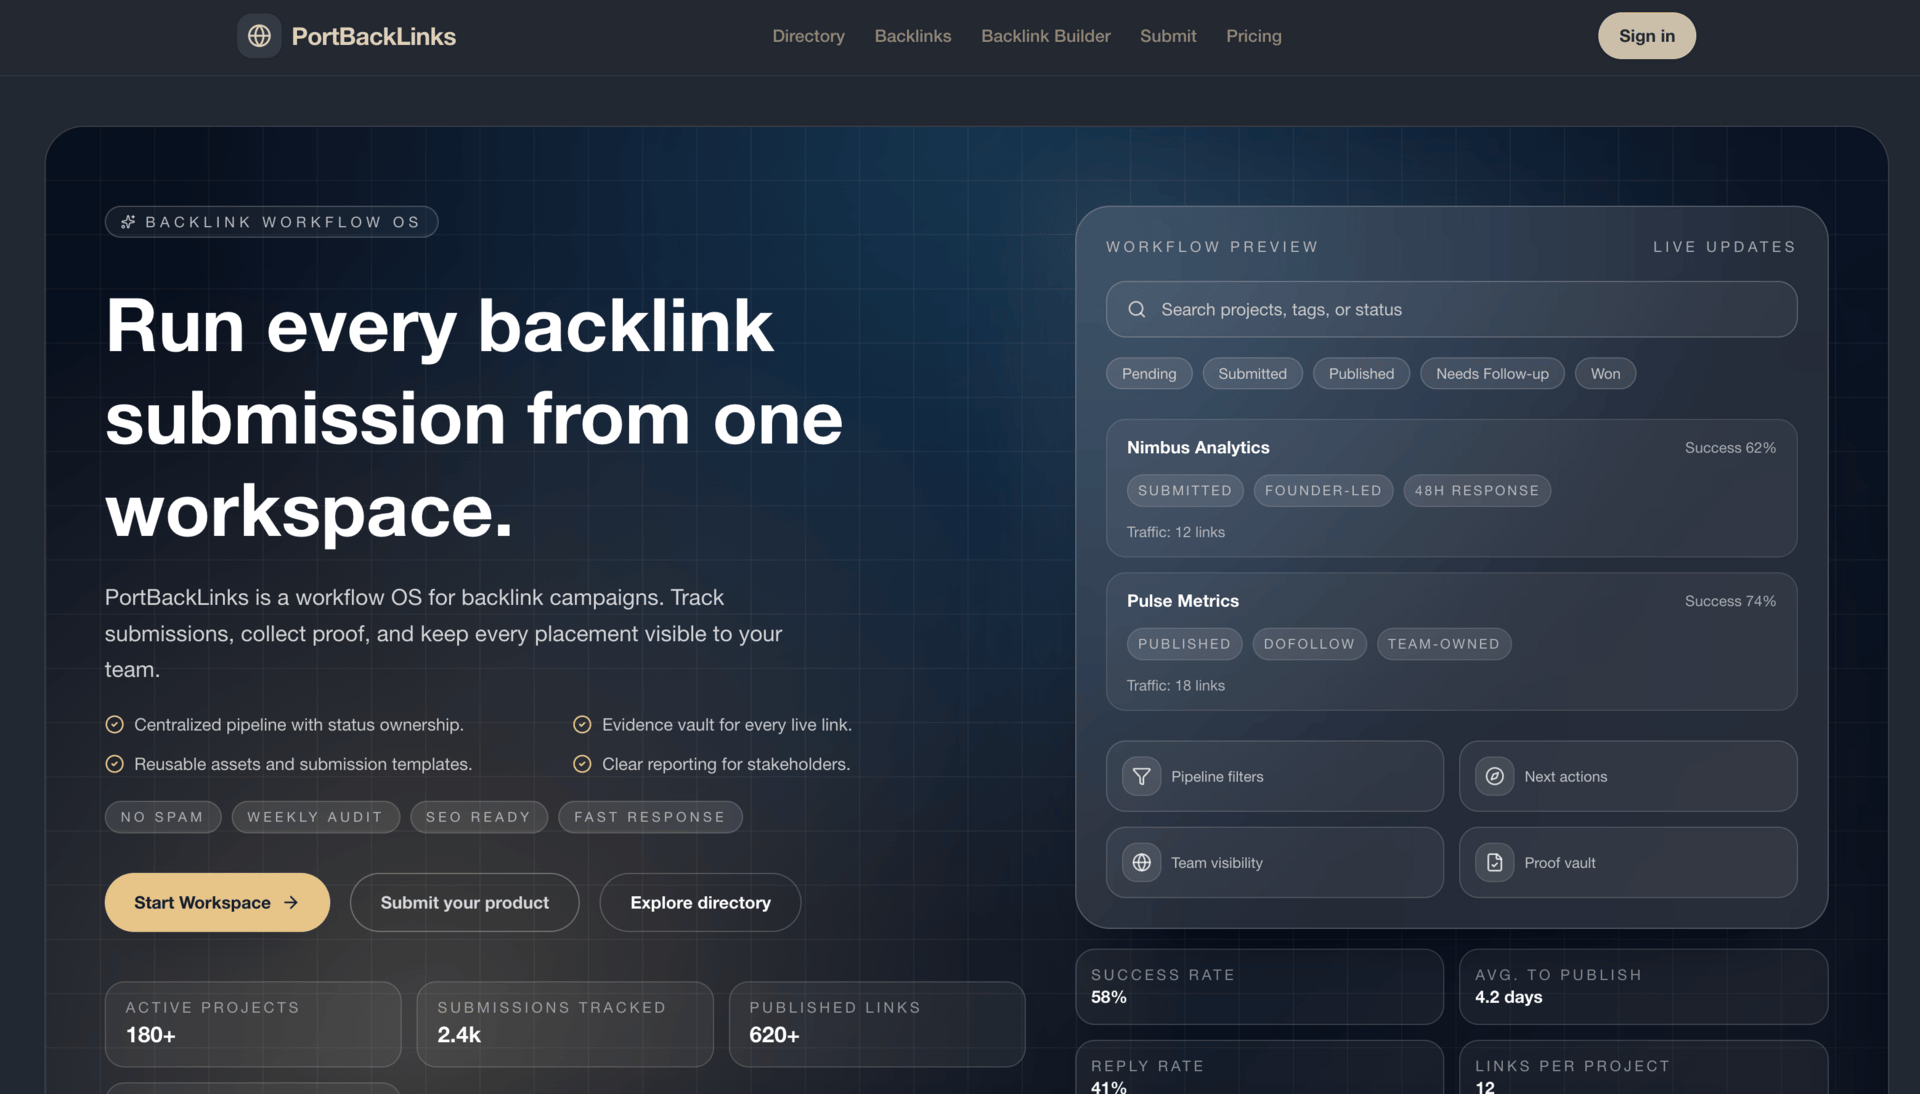The width and height of the screenshot is (1920, 1094).
Task: Toggle the Needs Follow-up filter chip
Action: pyautogui.click(x=1491, y=374)
